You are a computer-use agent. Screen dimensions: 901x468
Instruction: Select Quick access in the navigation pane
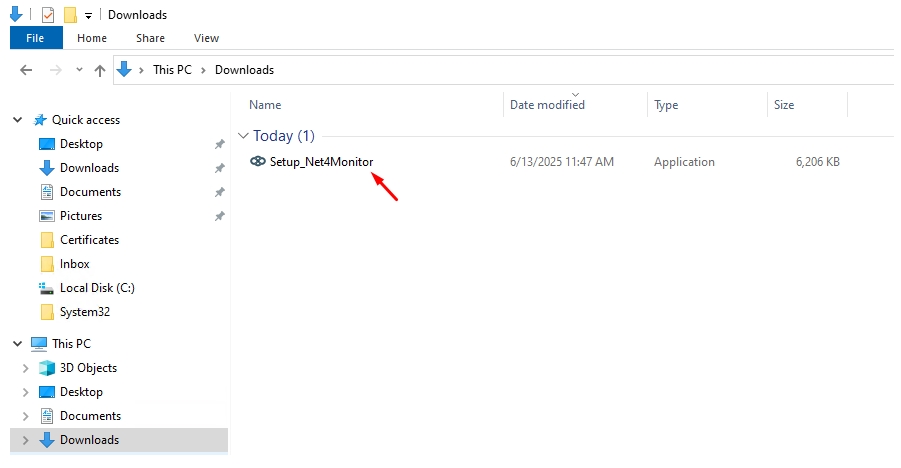coord(86,120)
